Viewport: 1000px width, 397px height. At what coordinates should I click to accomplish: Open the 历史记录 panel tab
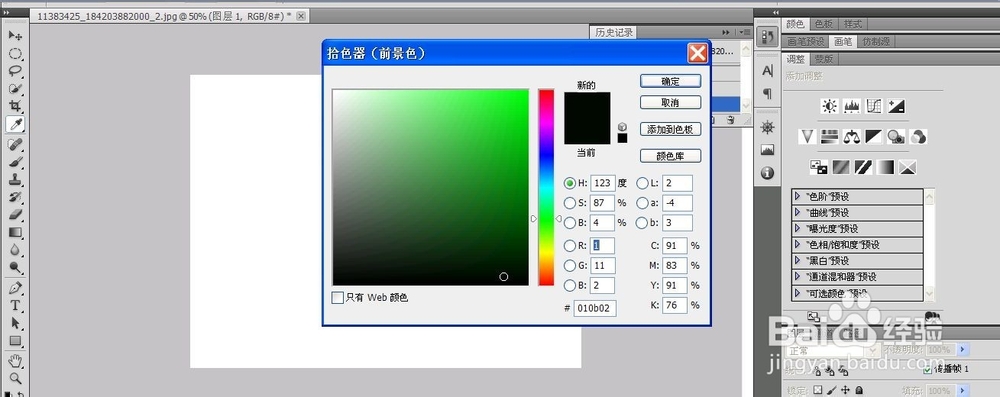(x=614, y=32)
